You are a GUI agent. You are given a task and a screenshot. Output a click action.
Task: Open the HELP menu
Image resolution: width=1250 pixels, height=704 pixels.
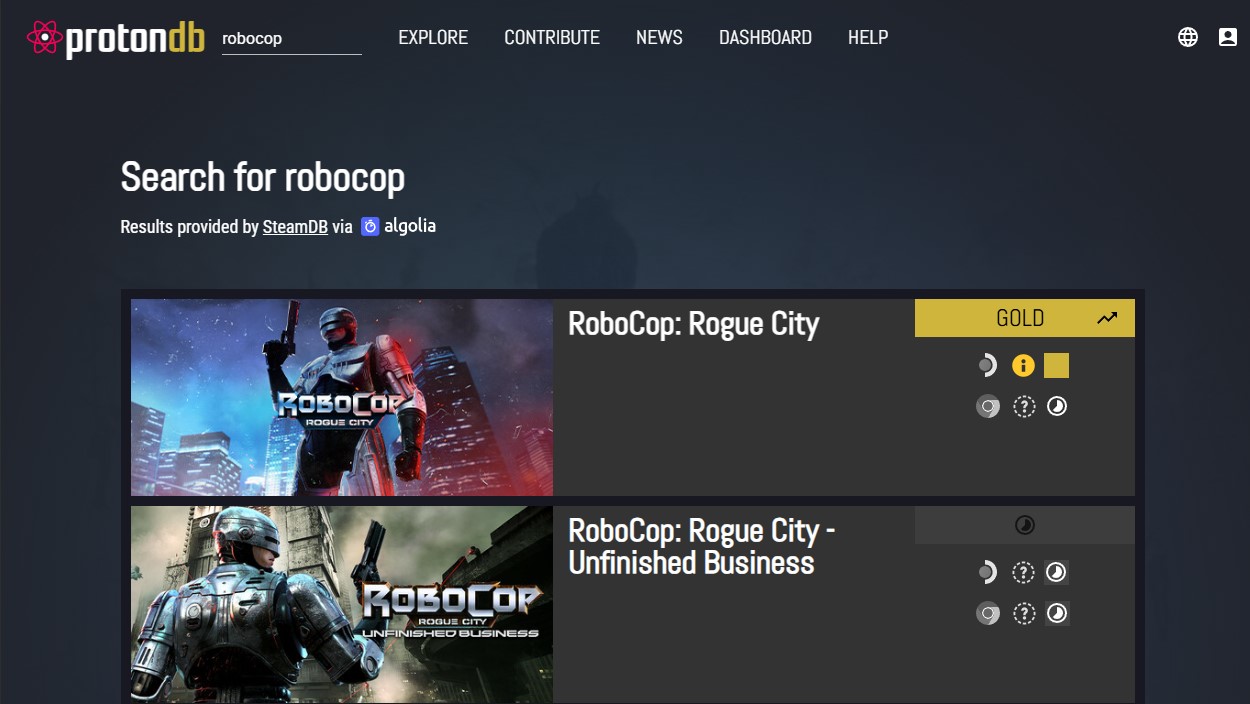click(868, 37)
